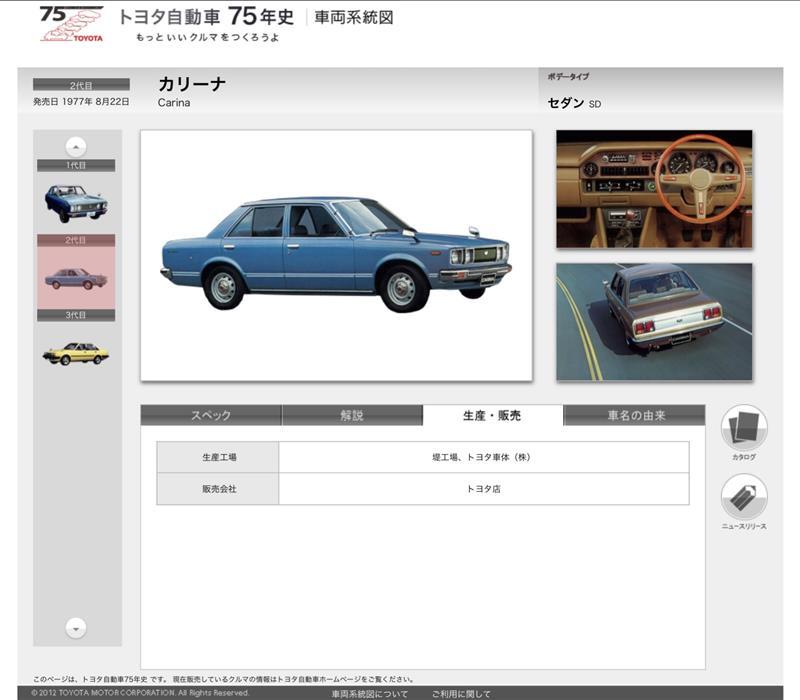Move the generation list down with the down arrow
The image size is (800, 700).
tap(76, 628)
